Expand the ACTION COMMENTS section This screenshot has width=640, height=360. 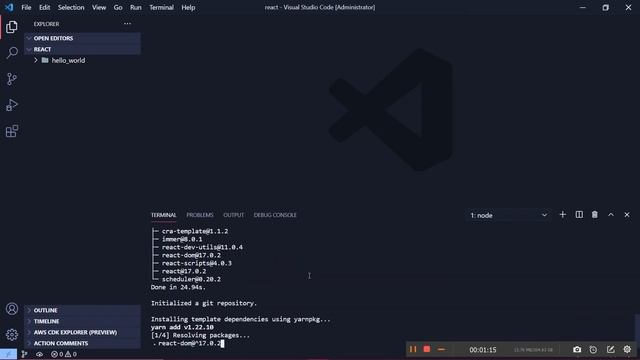tap(82, 343)
